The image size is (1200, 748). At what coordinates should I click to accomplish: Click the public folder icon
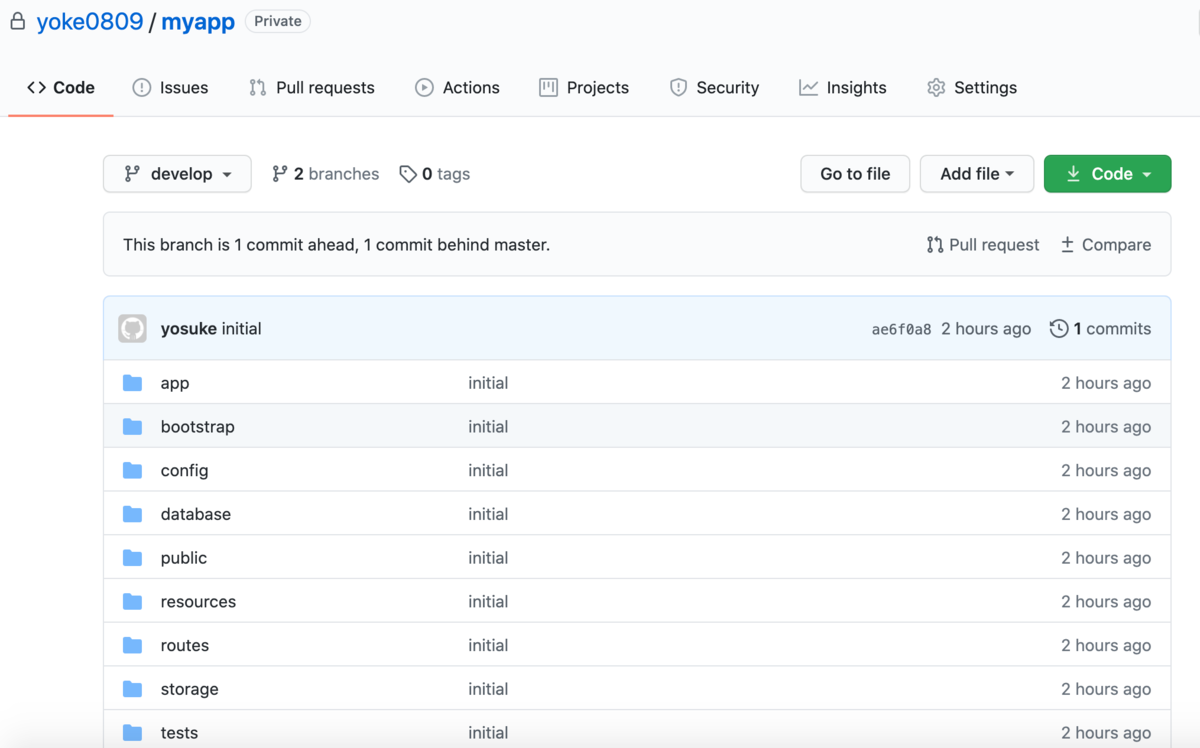coord(132,558)
